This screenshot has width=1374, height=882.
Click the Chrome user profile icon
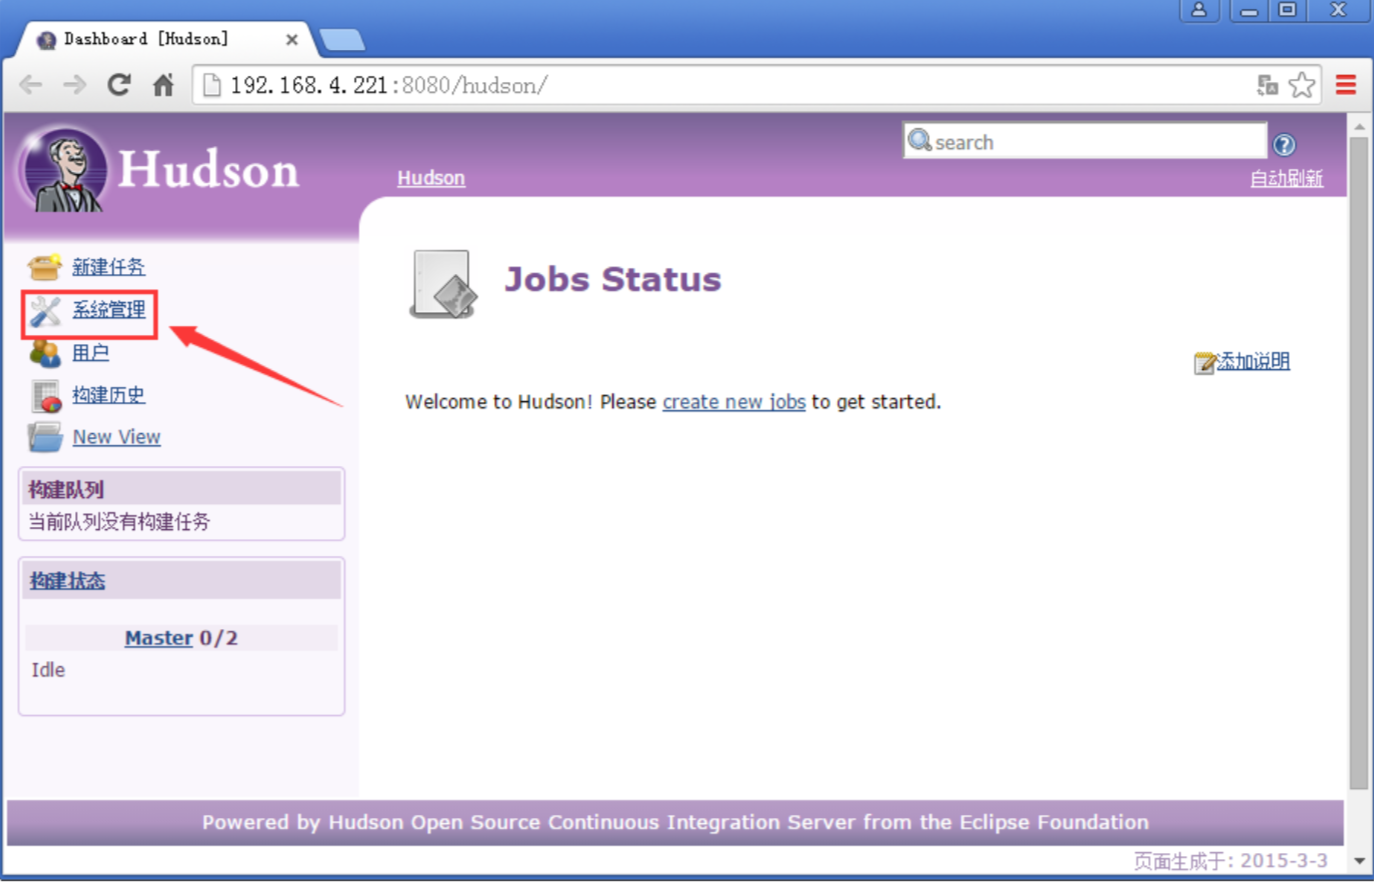1199,10
